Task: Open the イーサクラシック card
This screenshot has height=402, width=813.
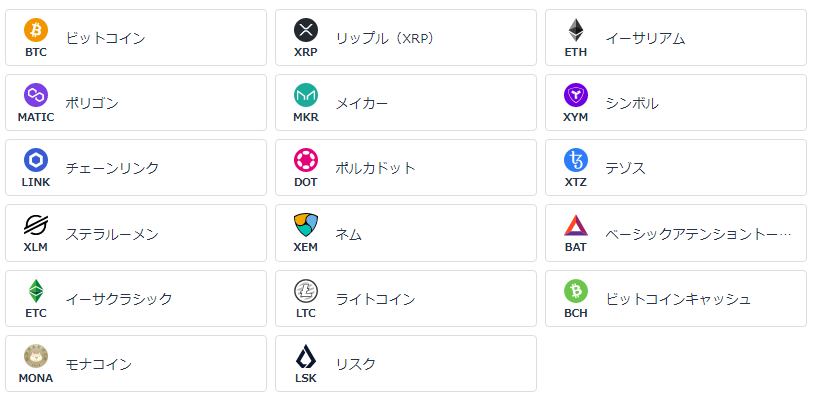Action: pos(136,298)
